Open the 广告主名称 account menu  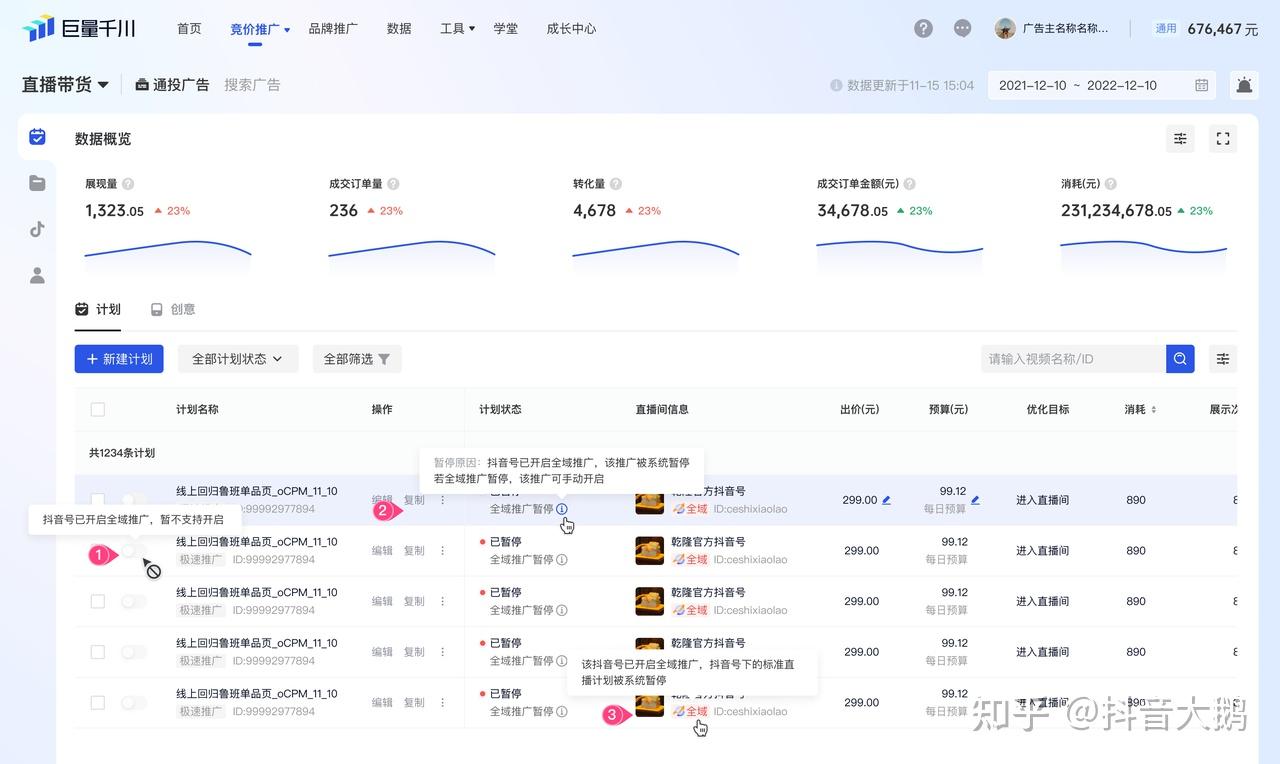click(x=1053, y=29)
